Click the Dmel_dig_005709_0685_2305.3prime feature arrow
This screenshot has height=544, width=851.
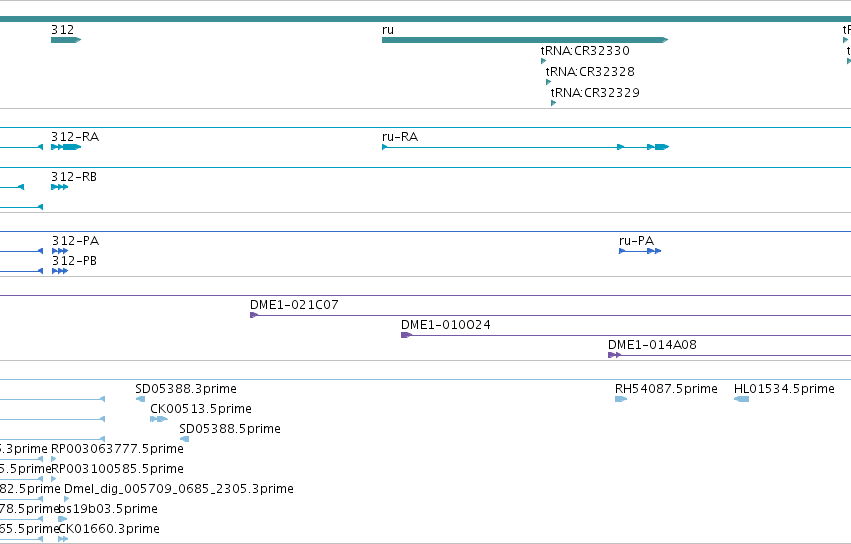pyautogui.click(x=67, y=499)
